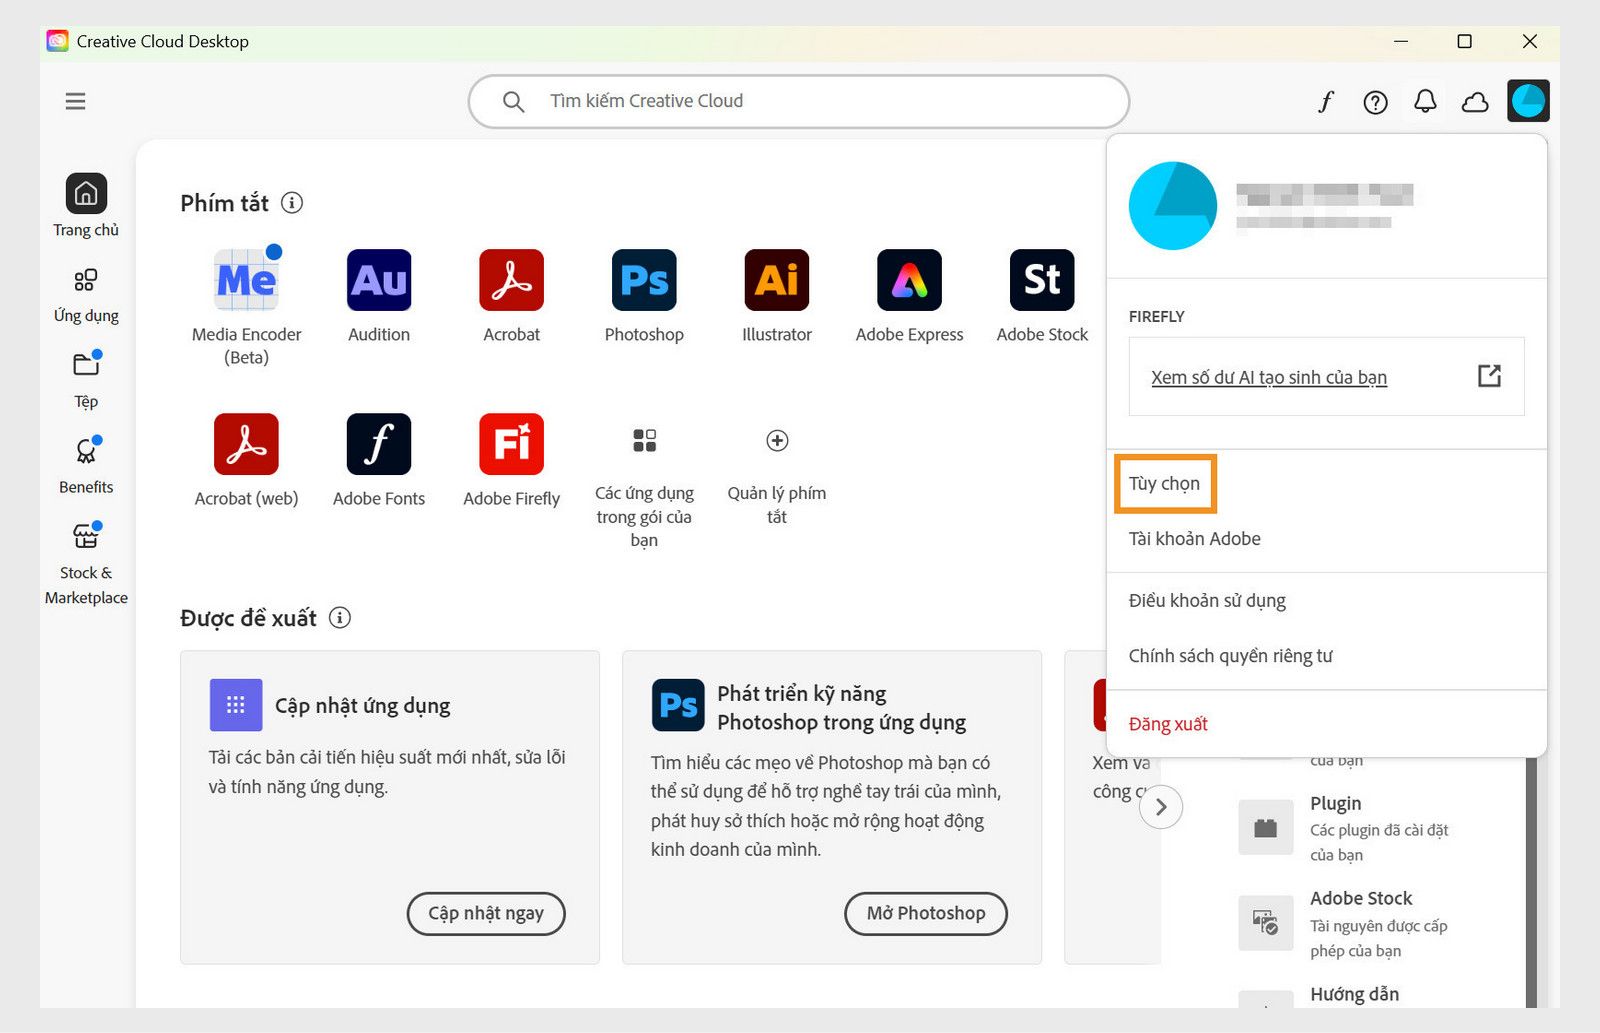
Task: Switch to the Ứng dụng sidebar section
Action: coord(86,291)
